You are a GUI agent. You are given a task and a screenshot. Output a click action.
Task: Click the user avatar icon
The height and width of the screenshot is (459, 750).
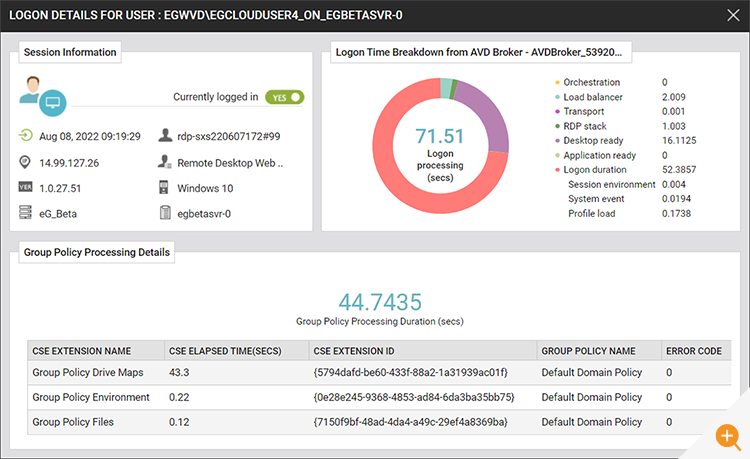pos(32,89)
